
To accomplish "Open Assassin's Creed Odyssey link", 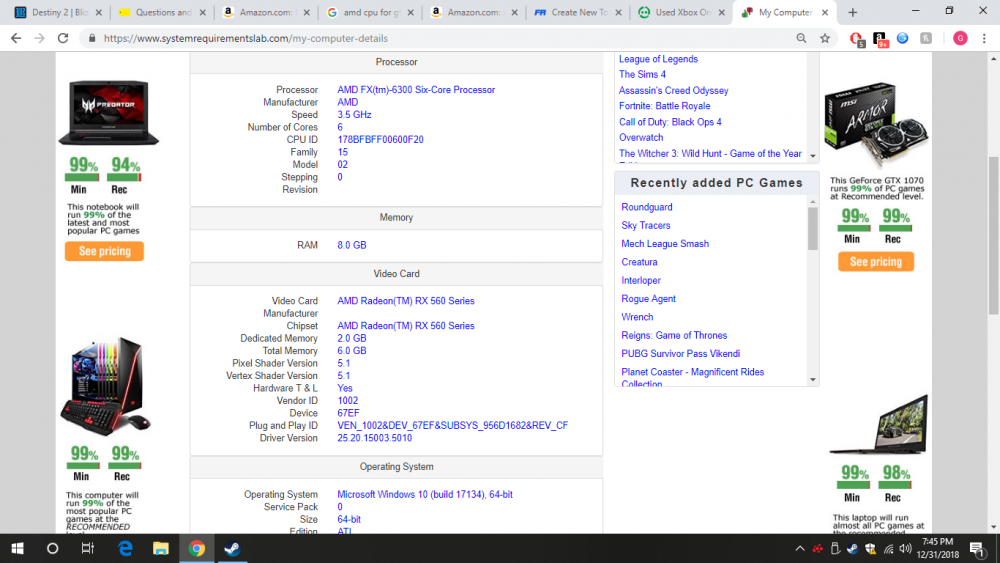I will click(673, 91).
